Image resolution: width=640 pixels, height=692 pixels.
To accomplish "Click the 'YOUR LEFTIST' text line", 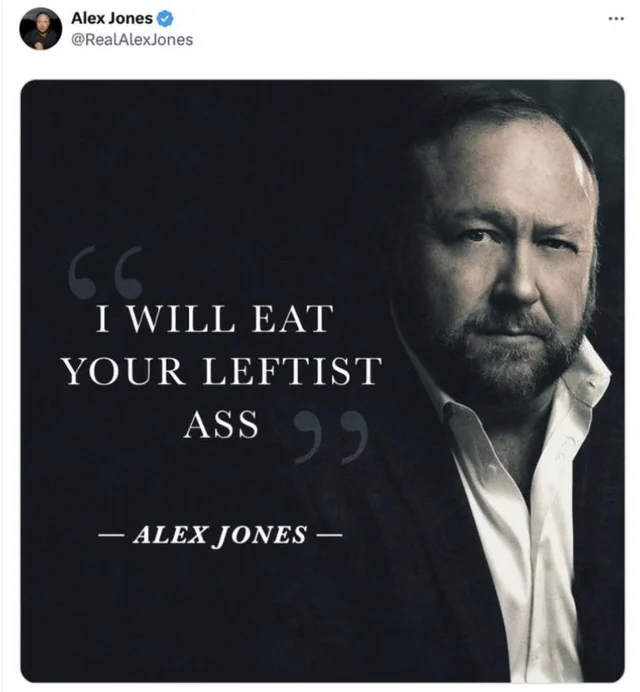I will coord(221,371).
